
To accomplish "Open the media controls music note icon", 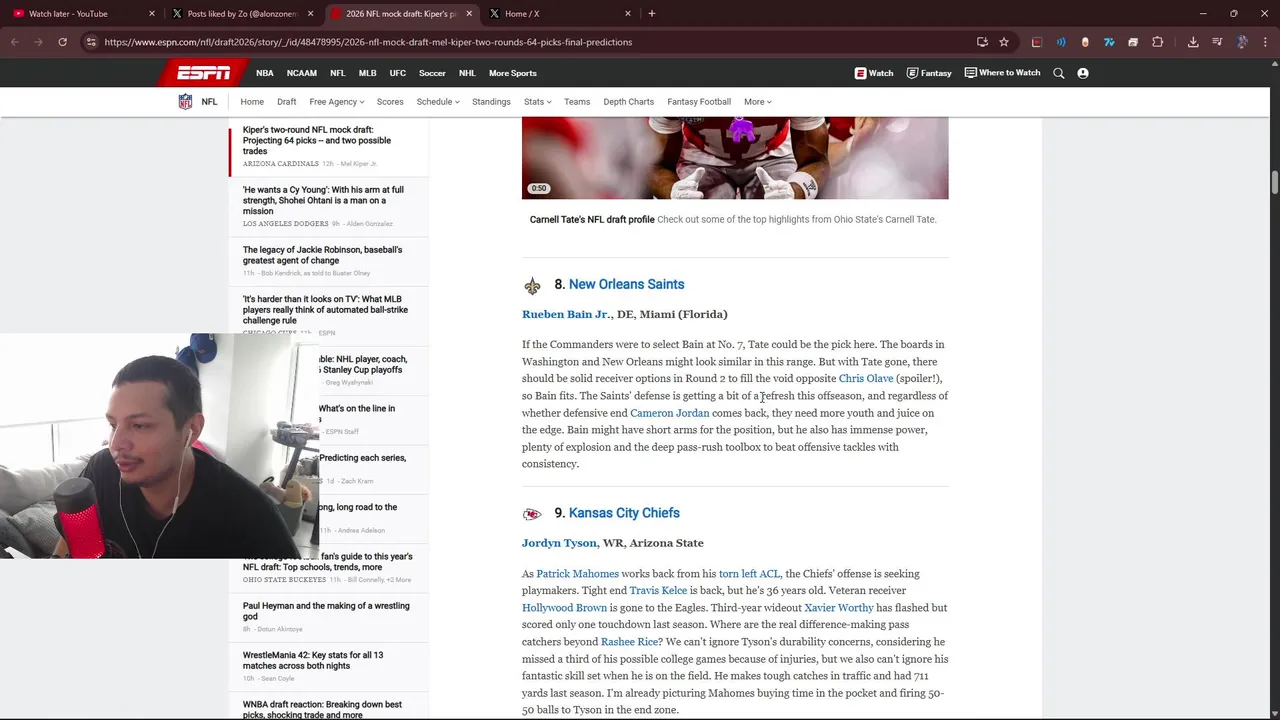I will pos(1217,42).
